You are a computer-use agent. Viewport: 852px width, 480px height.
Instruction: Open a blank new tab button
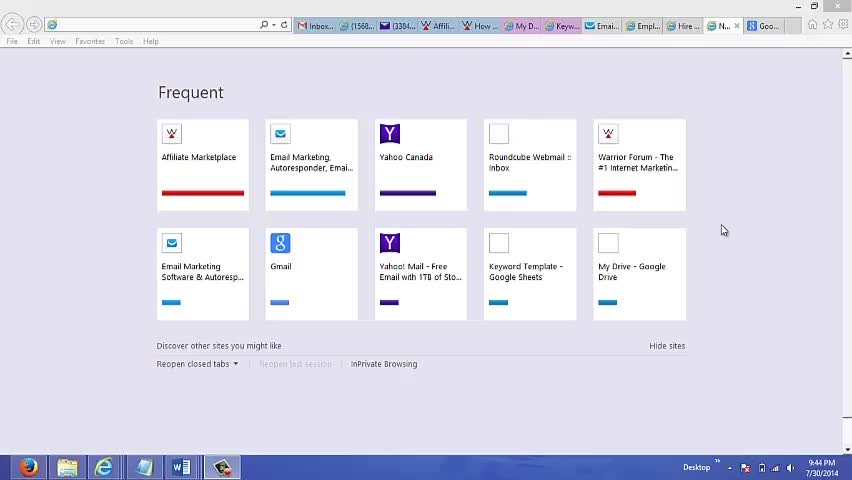click(793, 26)
